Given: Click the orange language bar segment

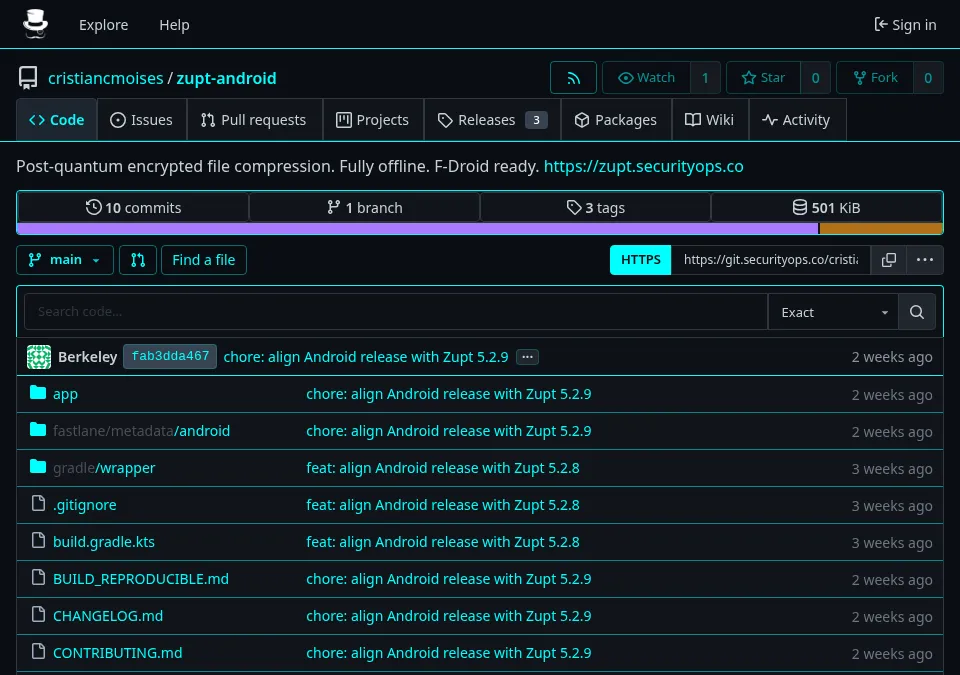Looking at the screenshot, I should (881, 228).
